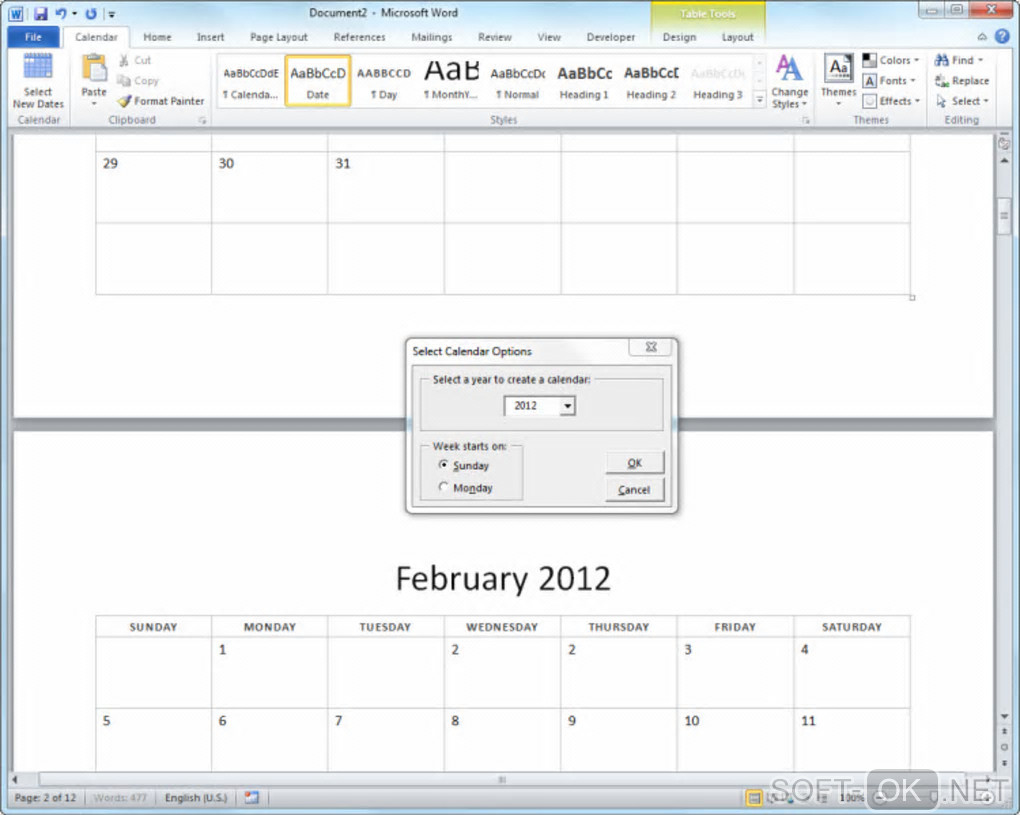Click the Find binoculars icon
This screenshot has height=815, width=1020.
coord(941,60)
